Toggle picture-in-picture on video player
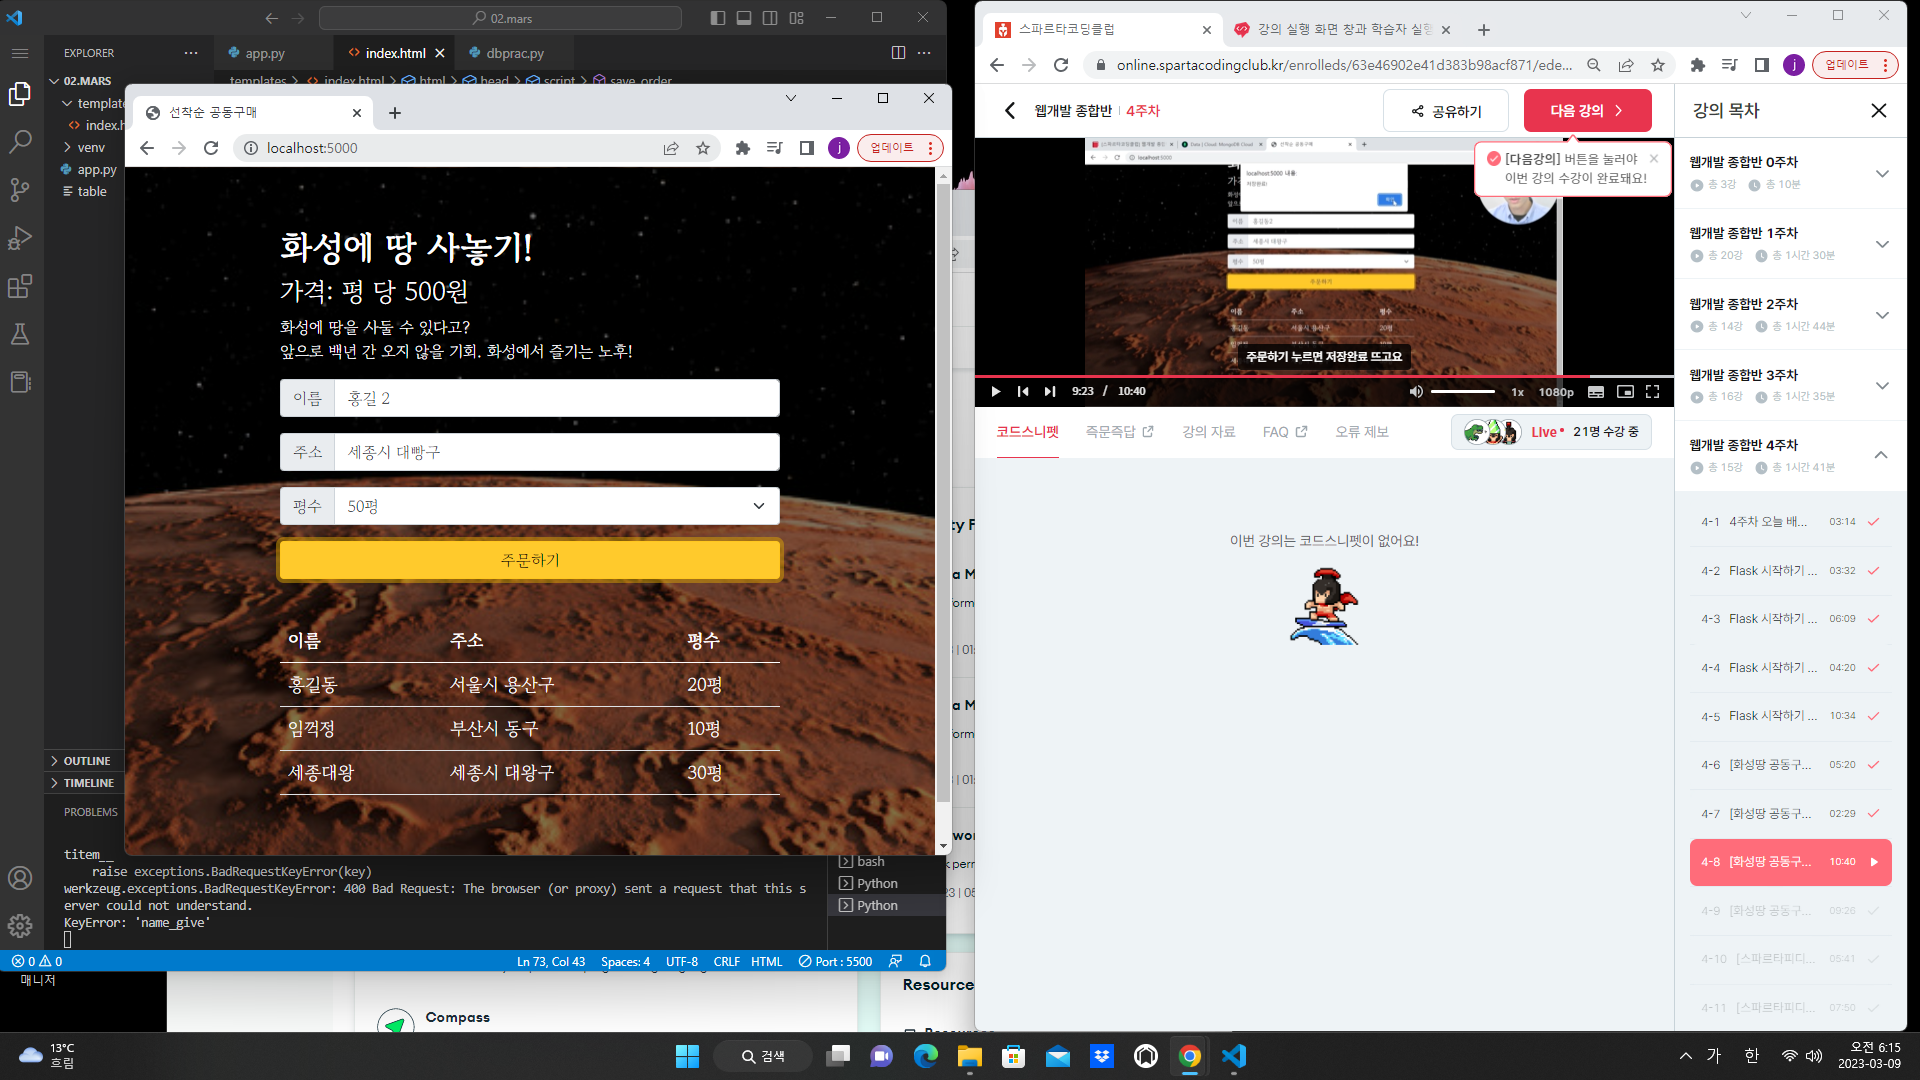Viewport: 1920px width, 1080px height. pos(1625,391)
